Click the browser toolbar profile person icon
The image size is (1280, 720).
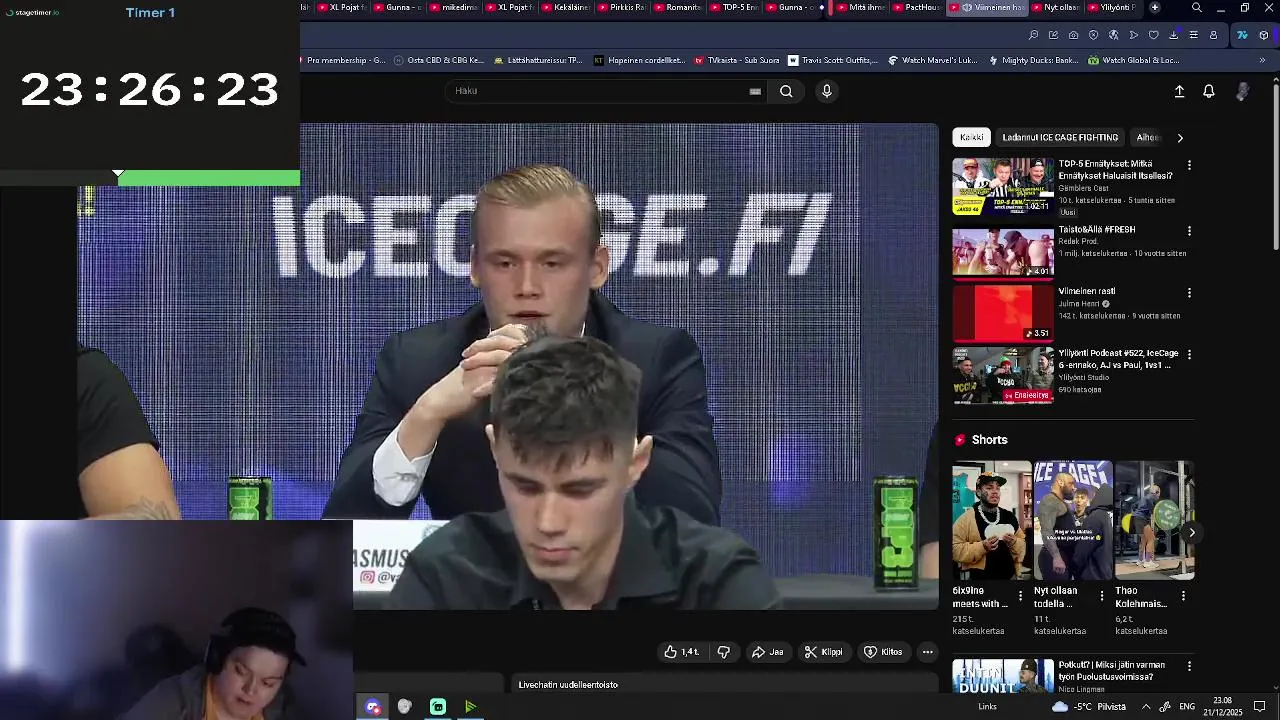[x=1213, y=35]
